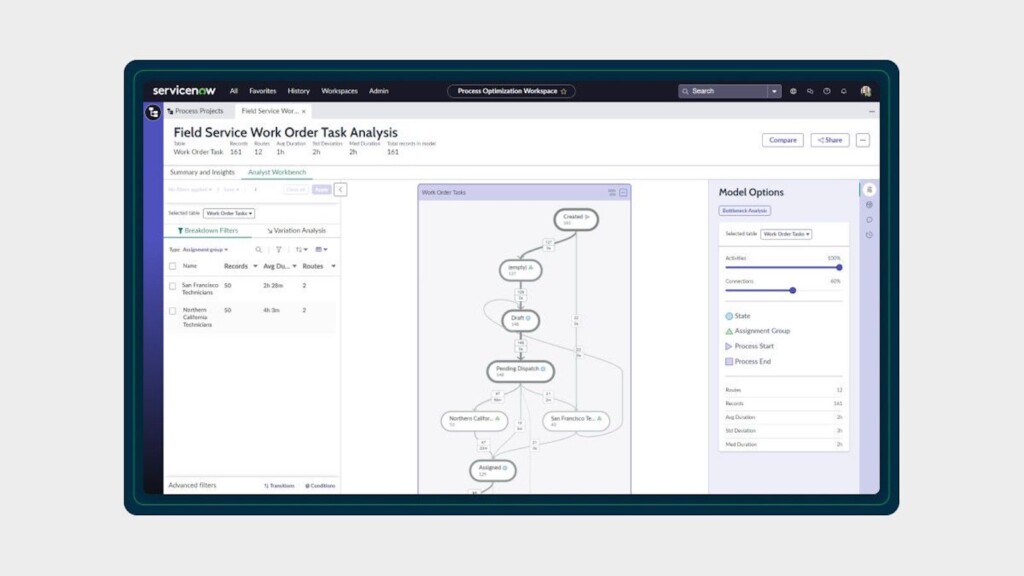Select the San Francisco Te... node

(x=576, y=421)
